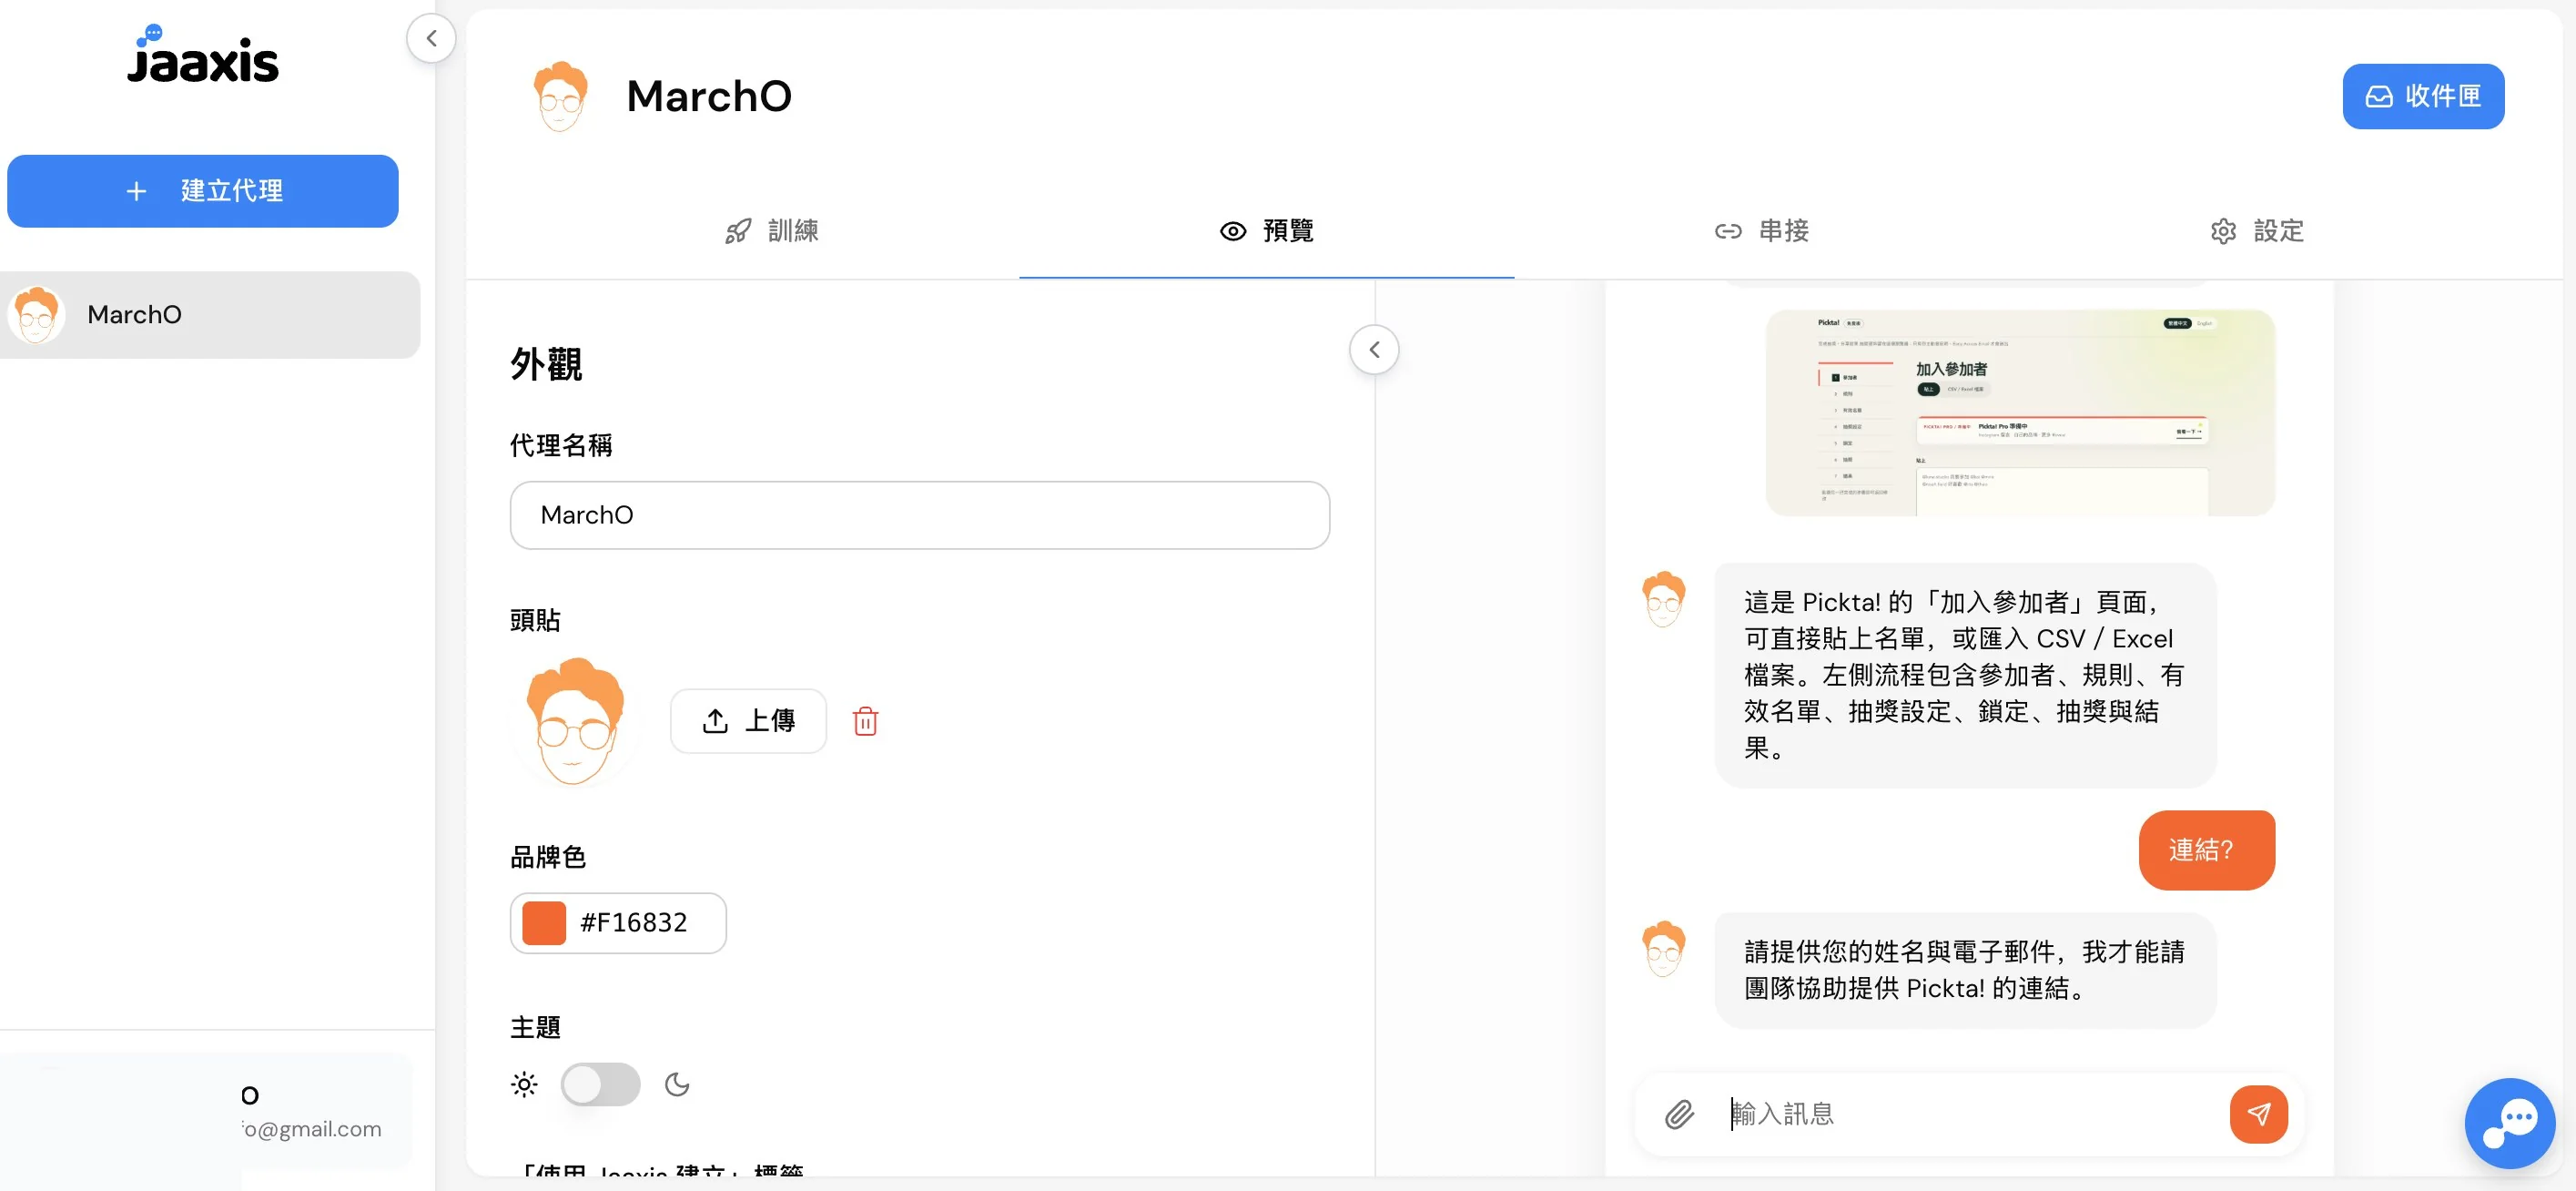
Task: Click the avatar image under 頭貼
Action: tap(575, 721)
